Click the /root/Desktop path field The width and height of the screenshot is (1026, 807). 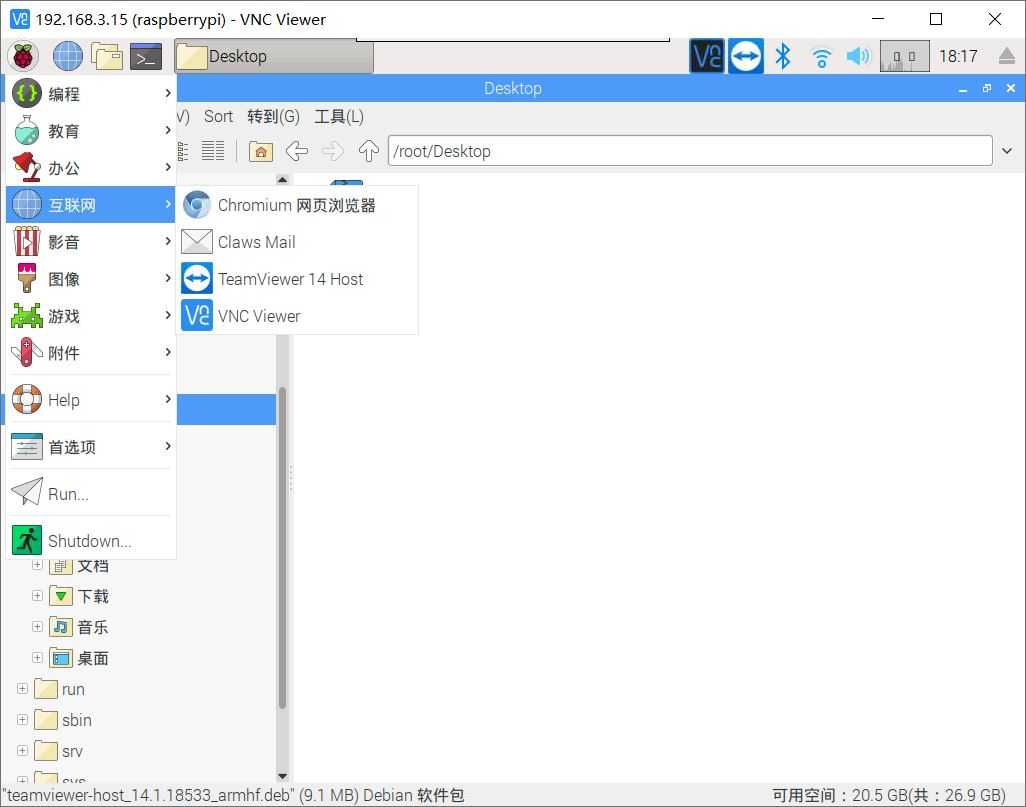690,151
